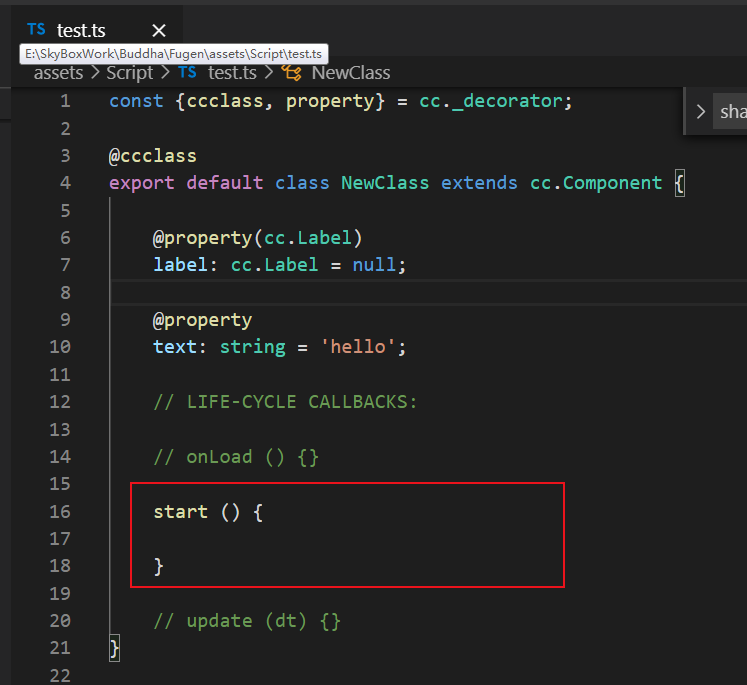Place cursor on empty line 8
Image resolution: width=747 pixels, height=685 pixels.
tap(429, 292)
